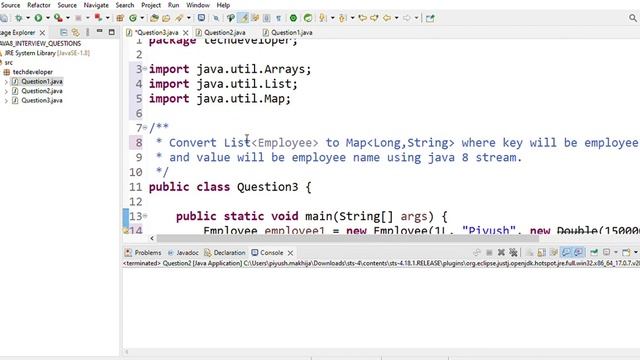
Task: Click the Coverage run icon
Action: click(x=58, y=18)
